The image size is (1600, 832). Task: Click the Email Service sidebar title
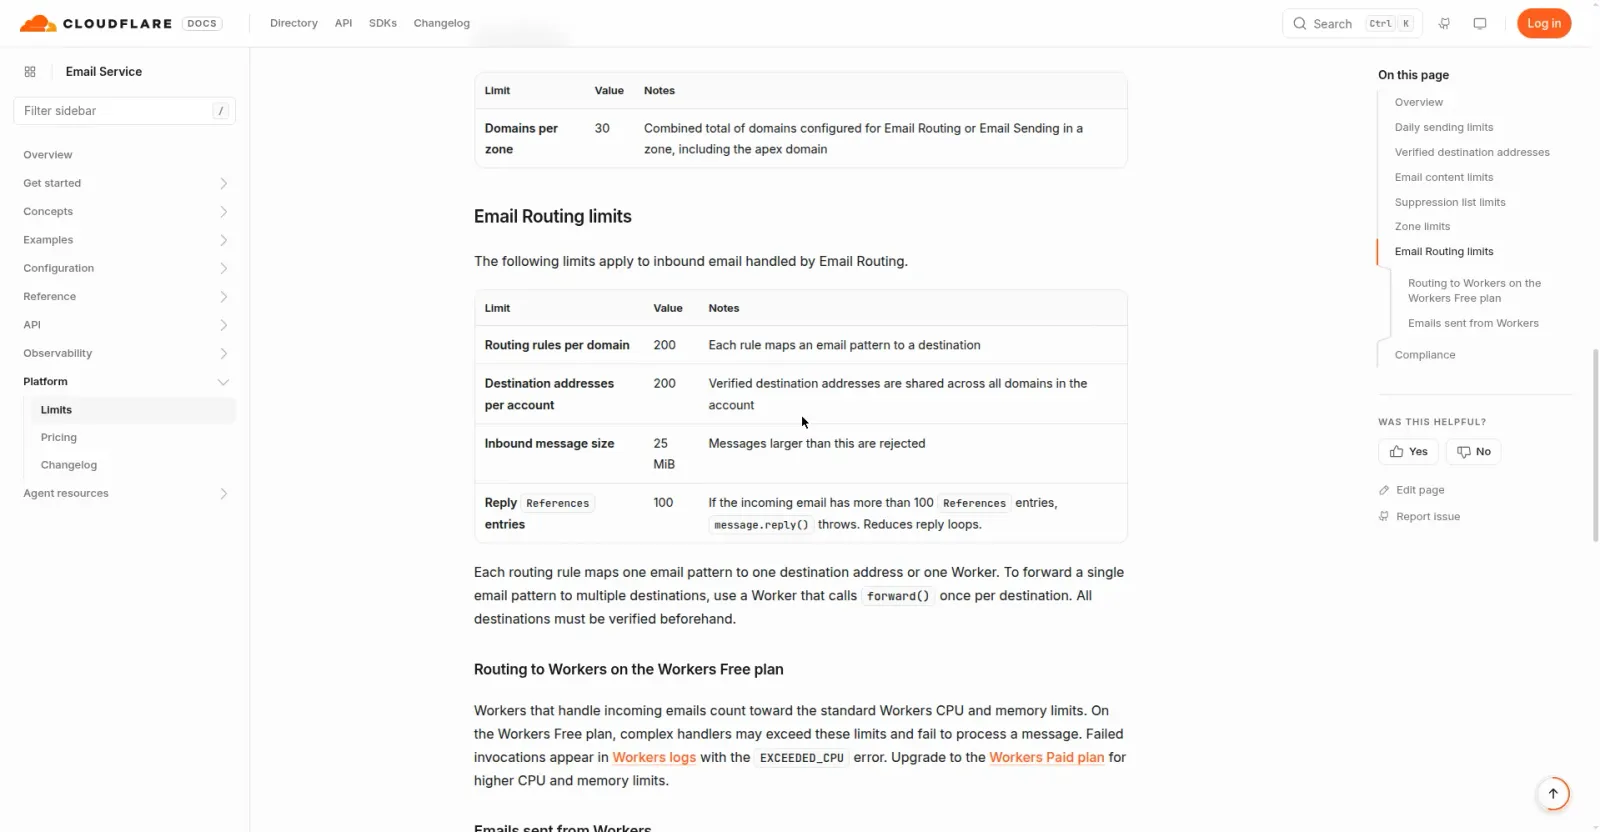[104, 72]
